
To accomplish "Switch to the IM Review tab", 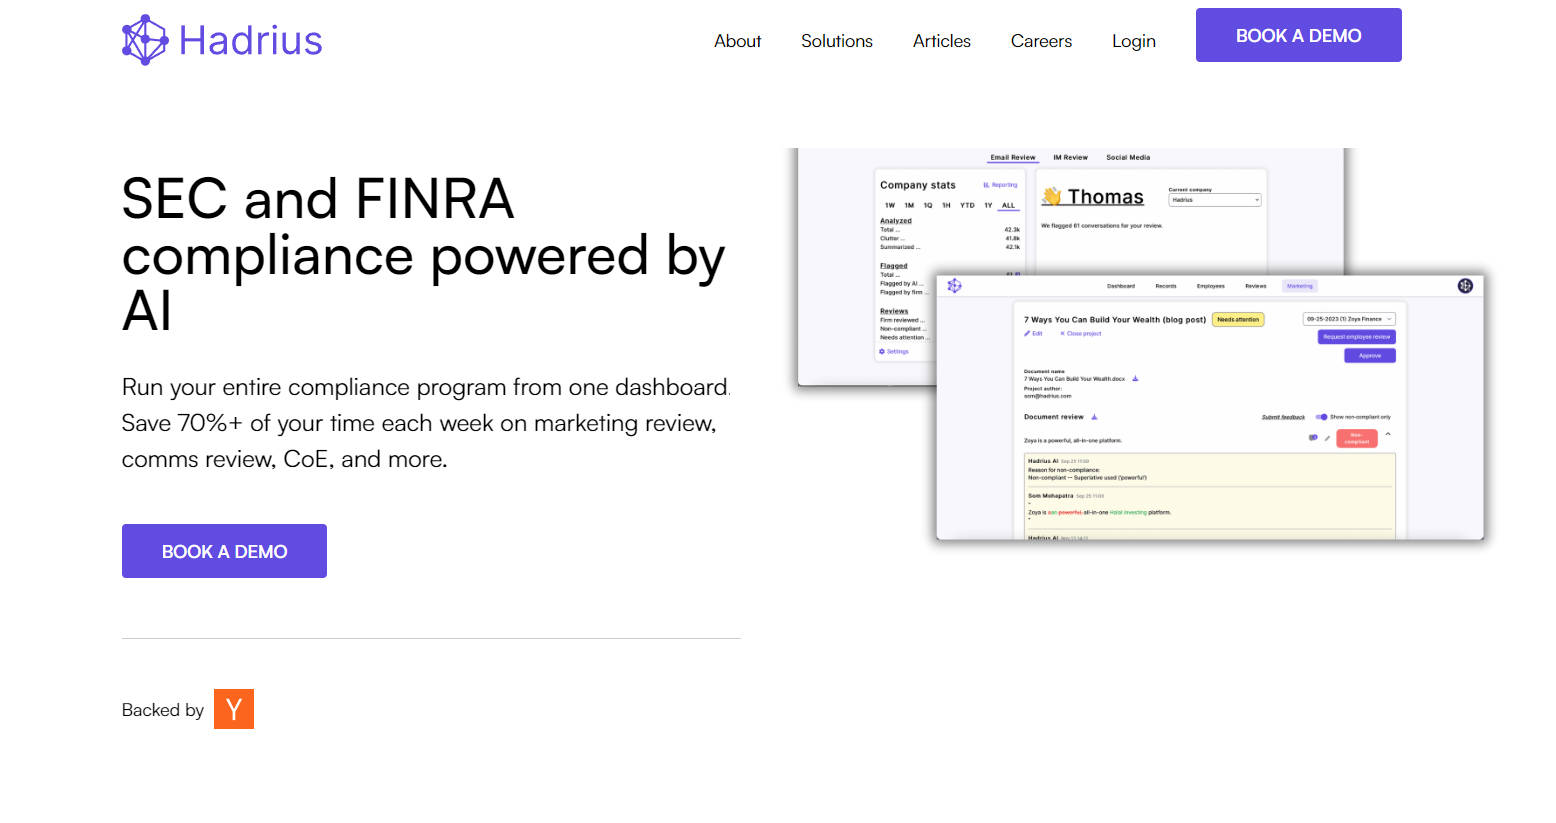I will 1070,158.
